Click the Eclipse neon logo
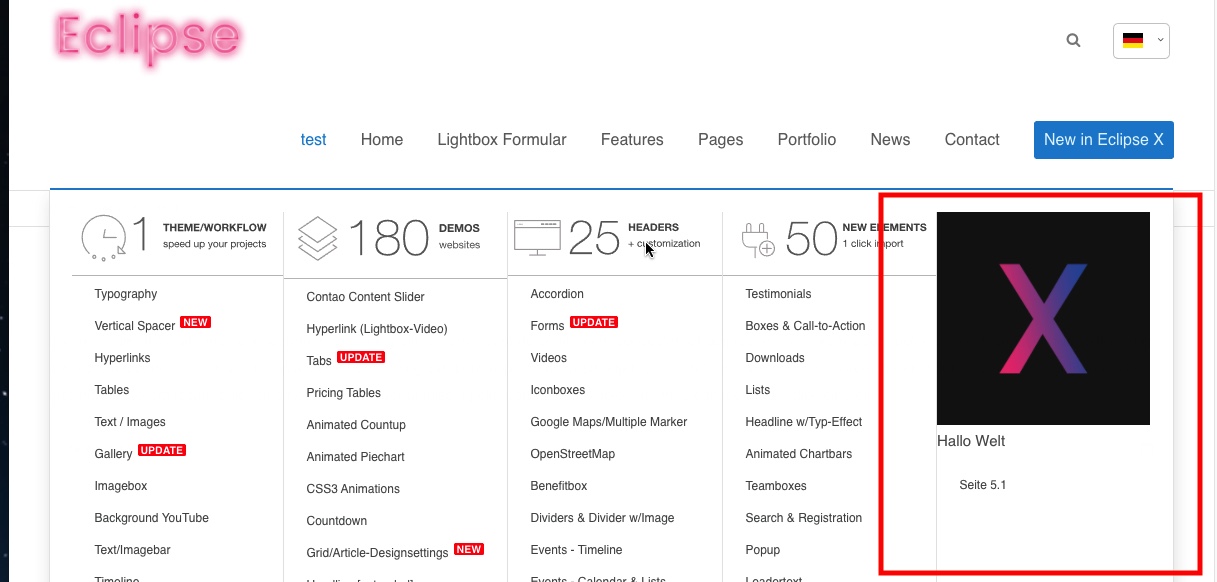The image size is (1217, 582). pyautogui.click(x=149, y=38)
